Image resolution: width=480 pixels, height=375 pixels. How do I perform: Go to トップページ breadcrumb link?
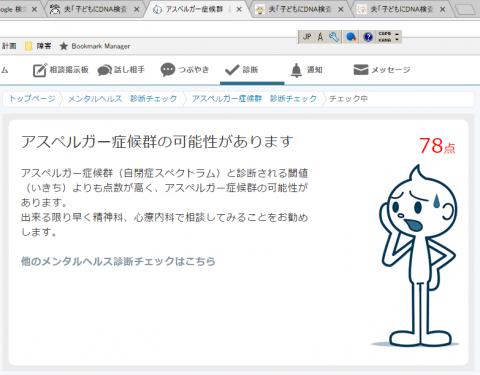click(x=32, y=99)
